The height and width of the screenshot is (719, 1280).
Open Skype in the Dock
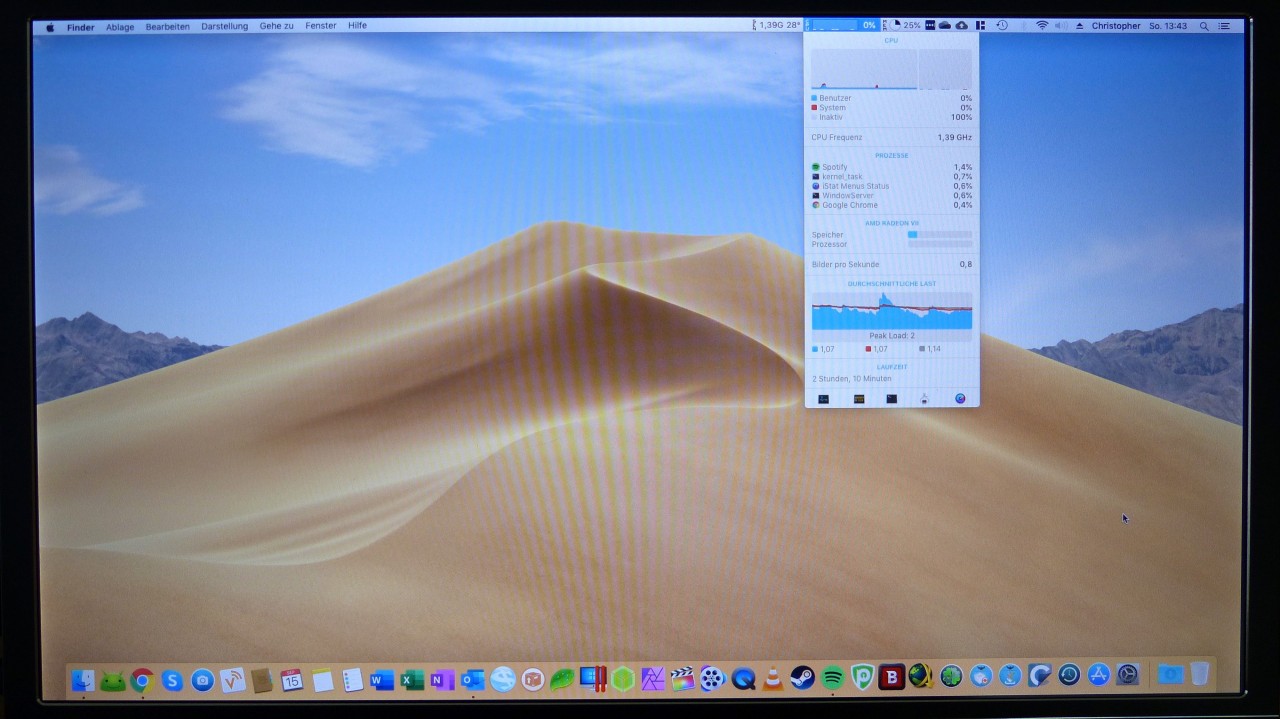click(172, 680)
